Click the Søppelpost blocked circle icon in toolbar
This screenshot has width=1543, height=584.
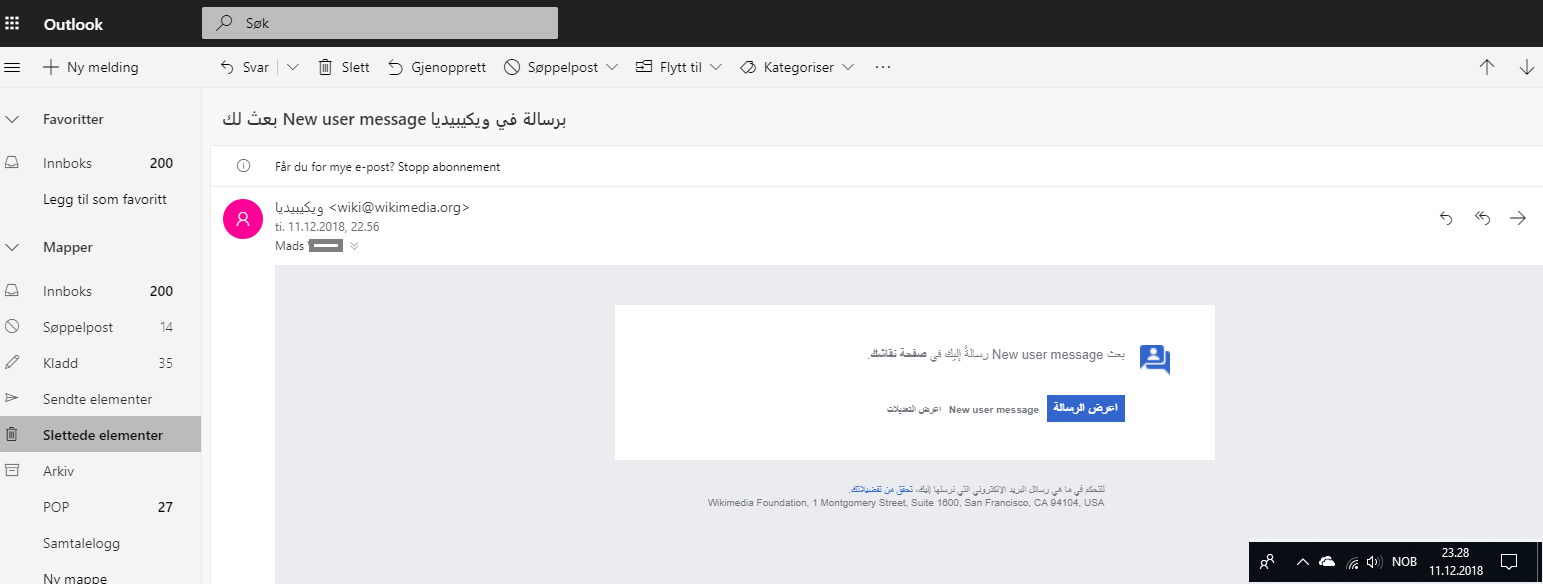512,67
